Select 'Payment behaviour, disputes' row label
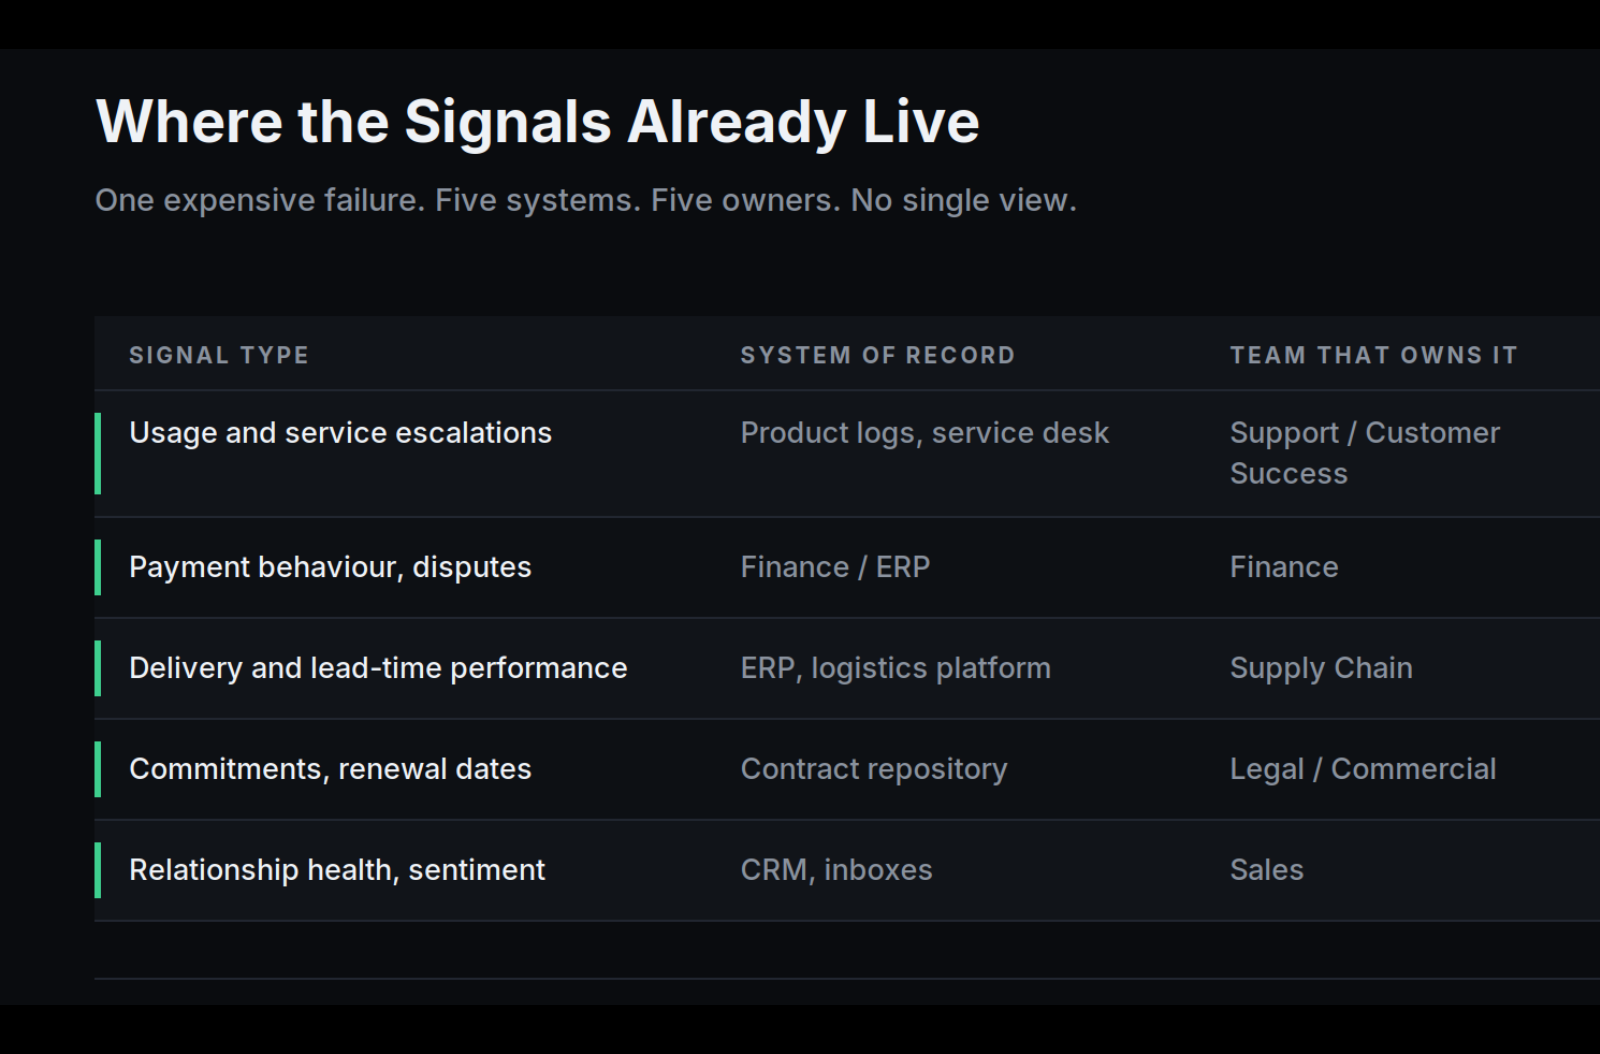 pyautogui.click(x=330, y=567)
